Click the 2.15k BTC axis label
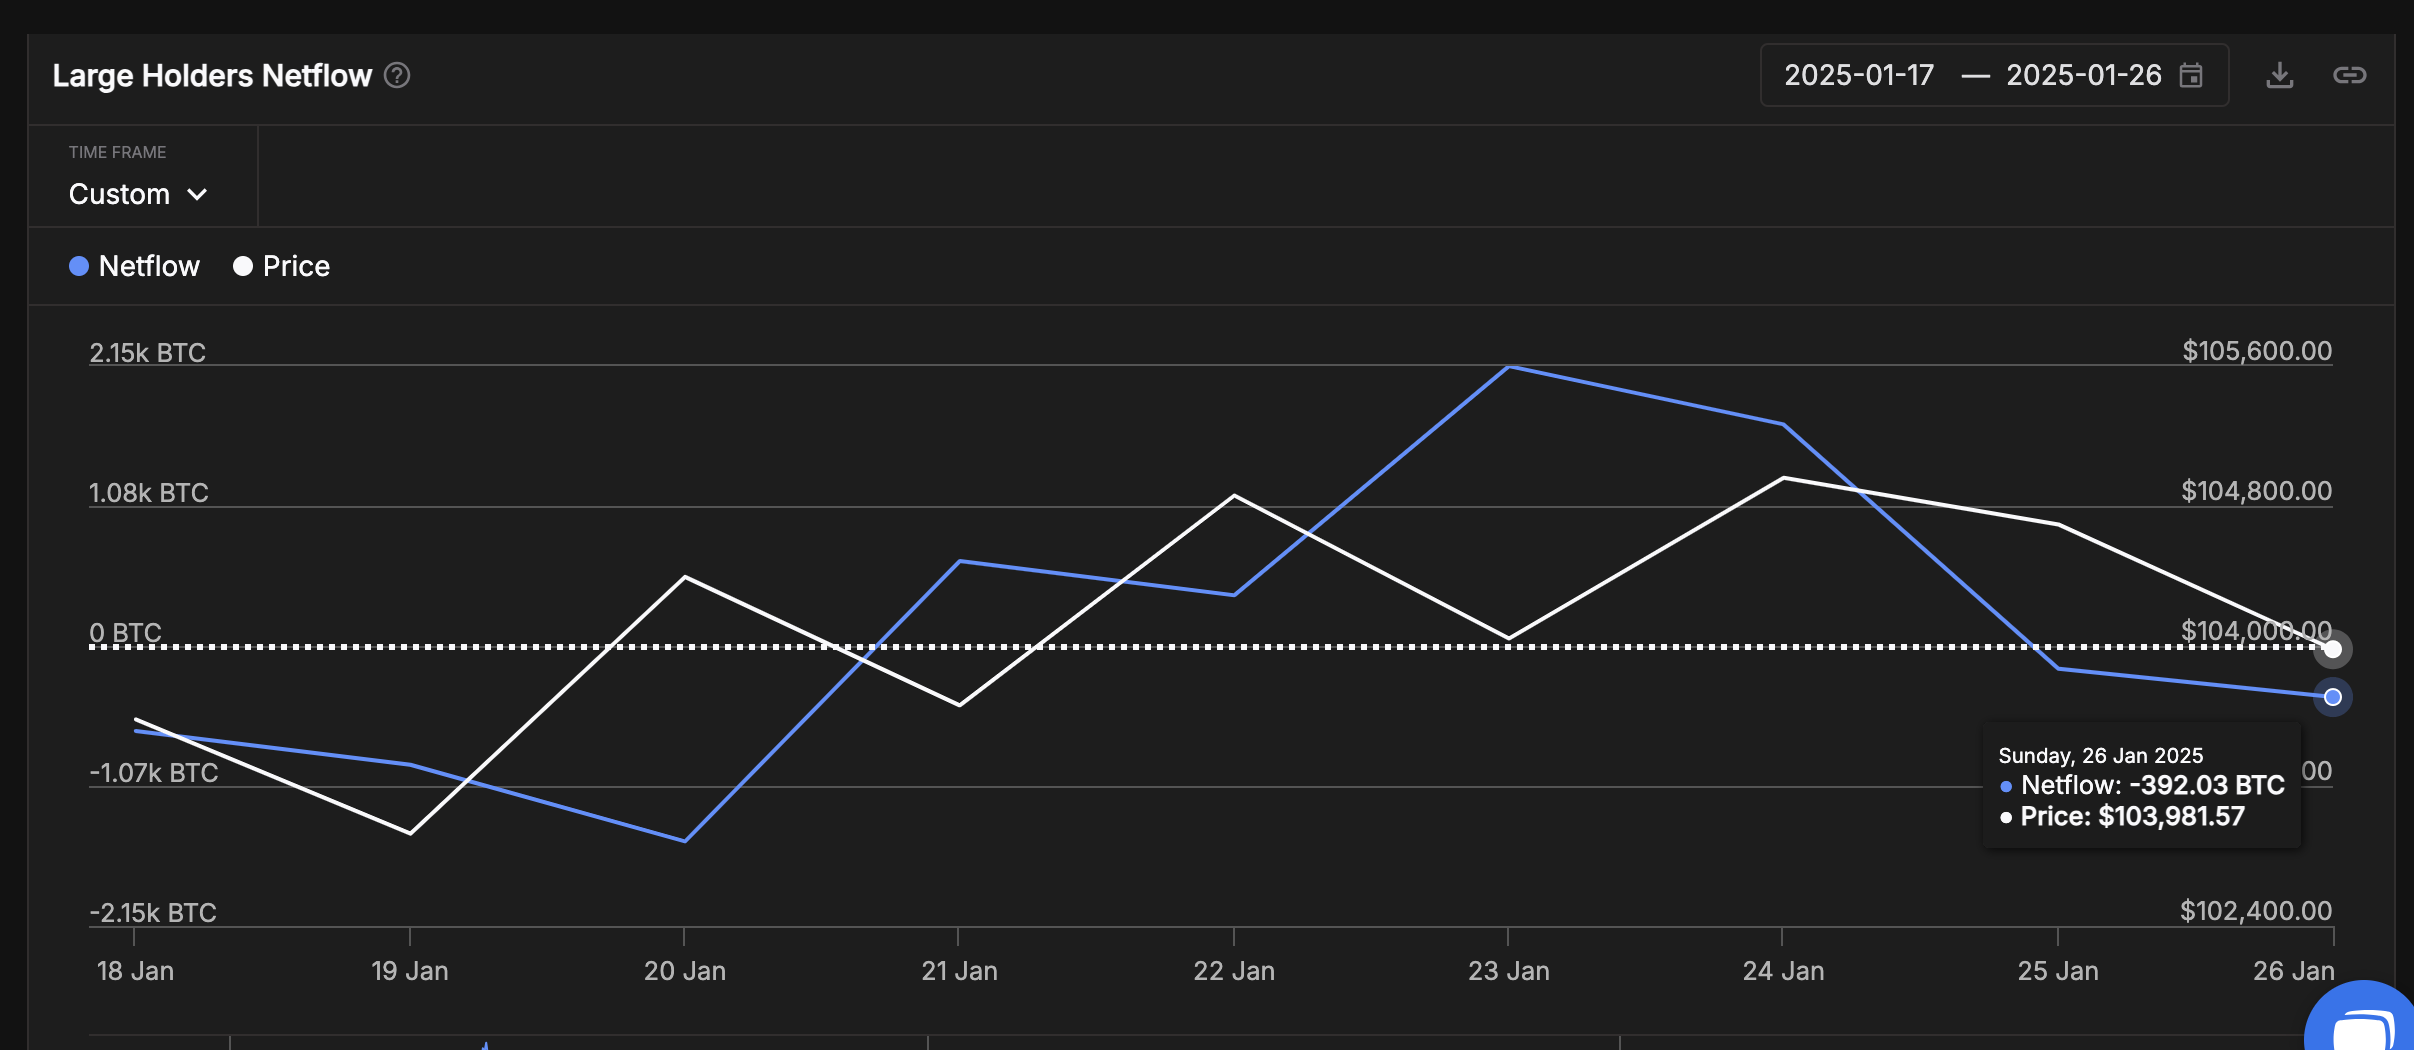Viewport: 2414px width, 1050px height. coord(147,353)
